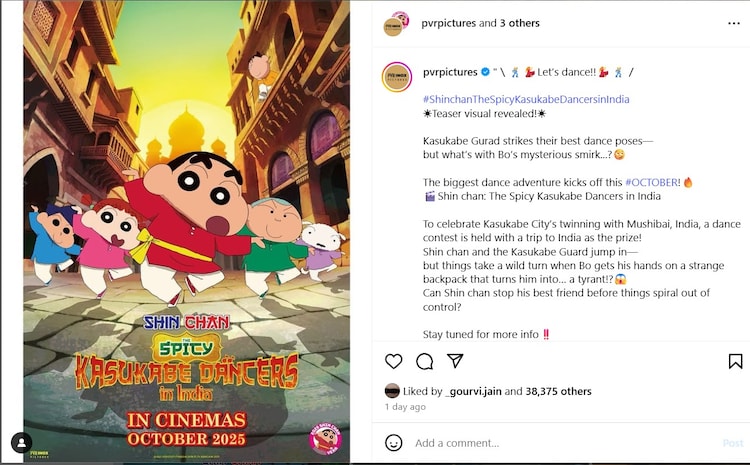The height and width of the screenshot is (465, 750).
Task: Open comments via speech bubble icon
Action: point(424,361)
